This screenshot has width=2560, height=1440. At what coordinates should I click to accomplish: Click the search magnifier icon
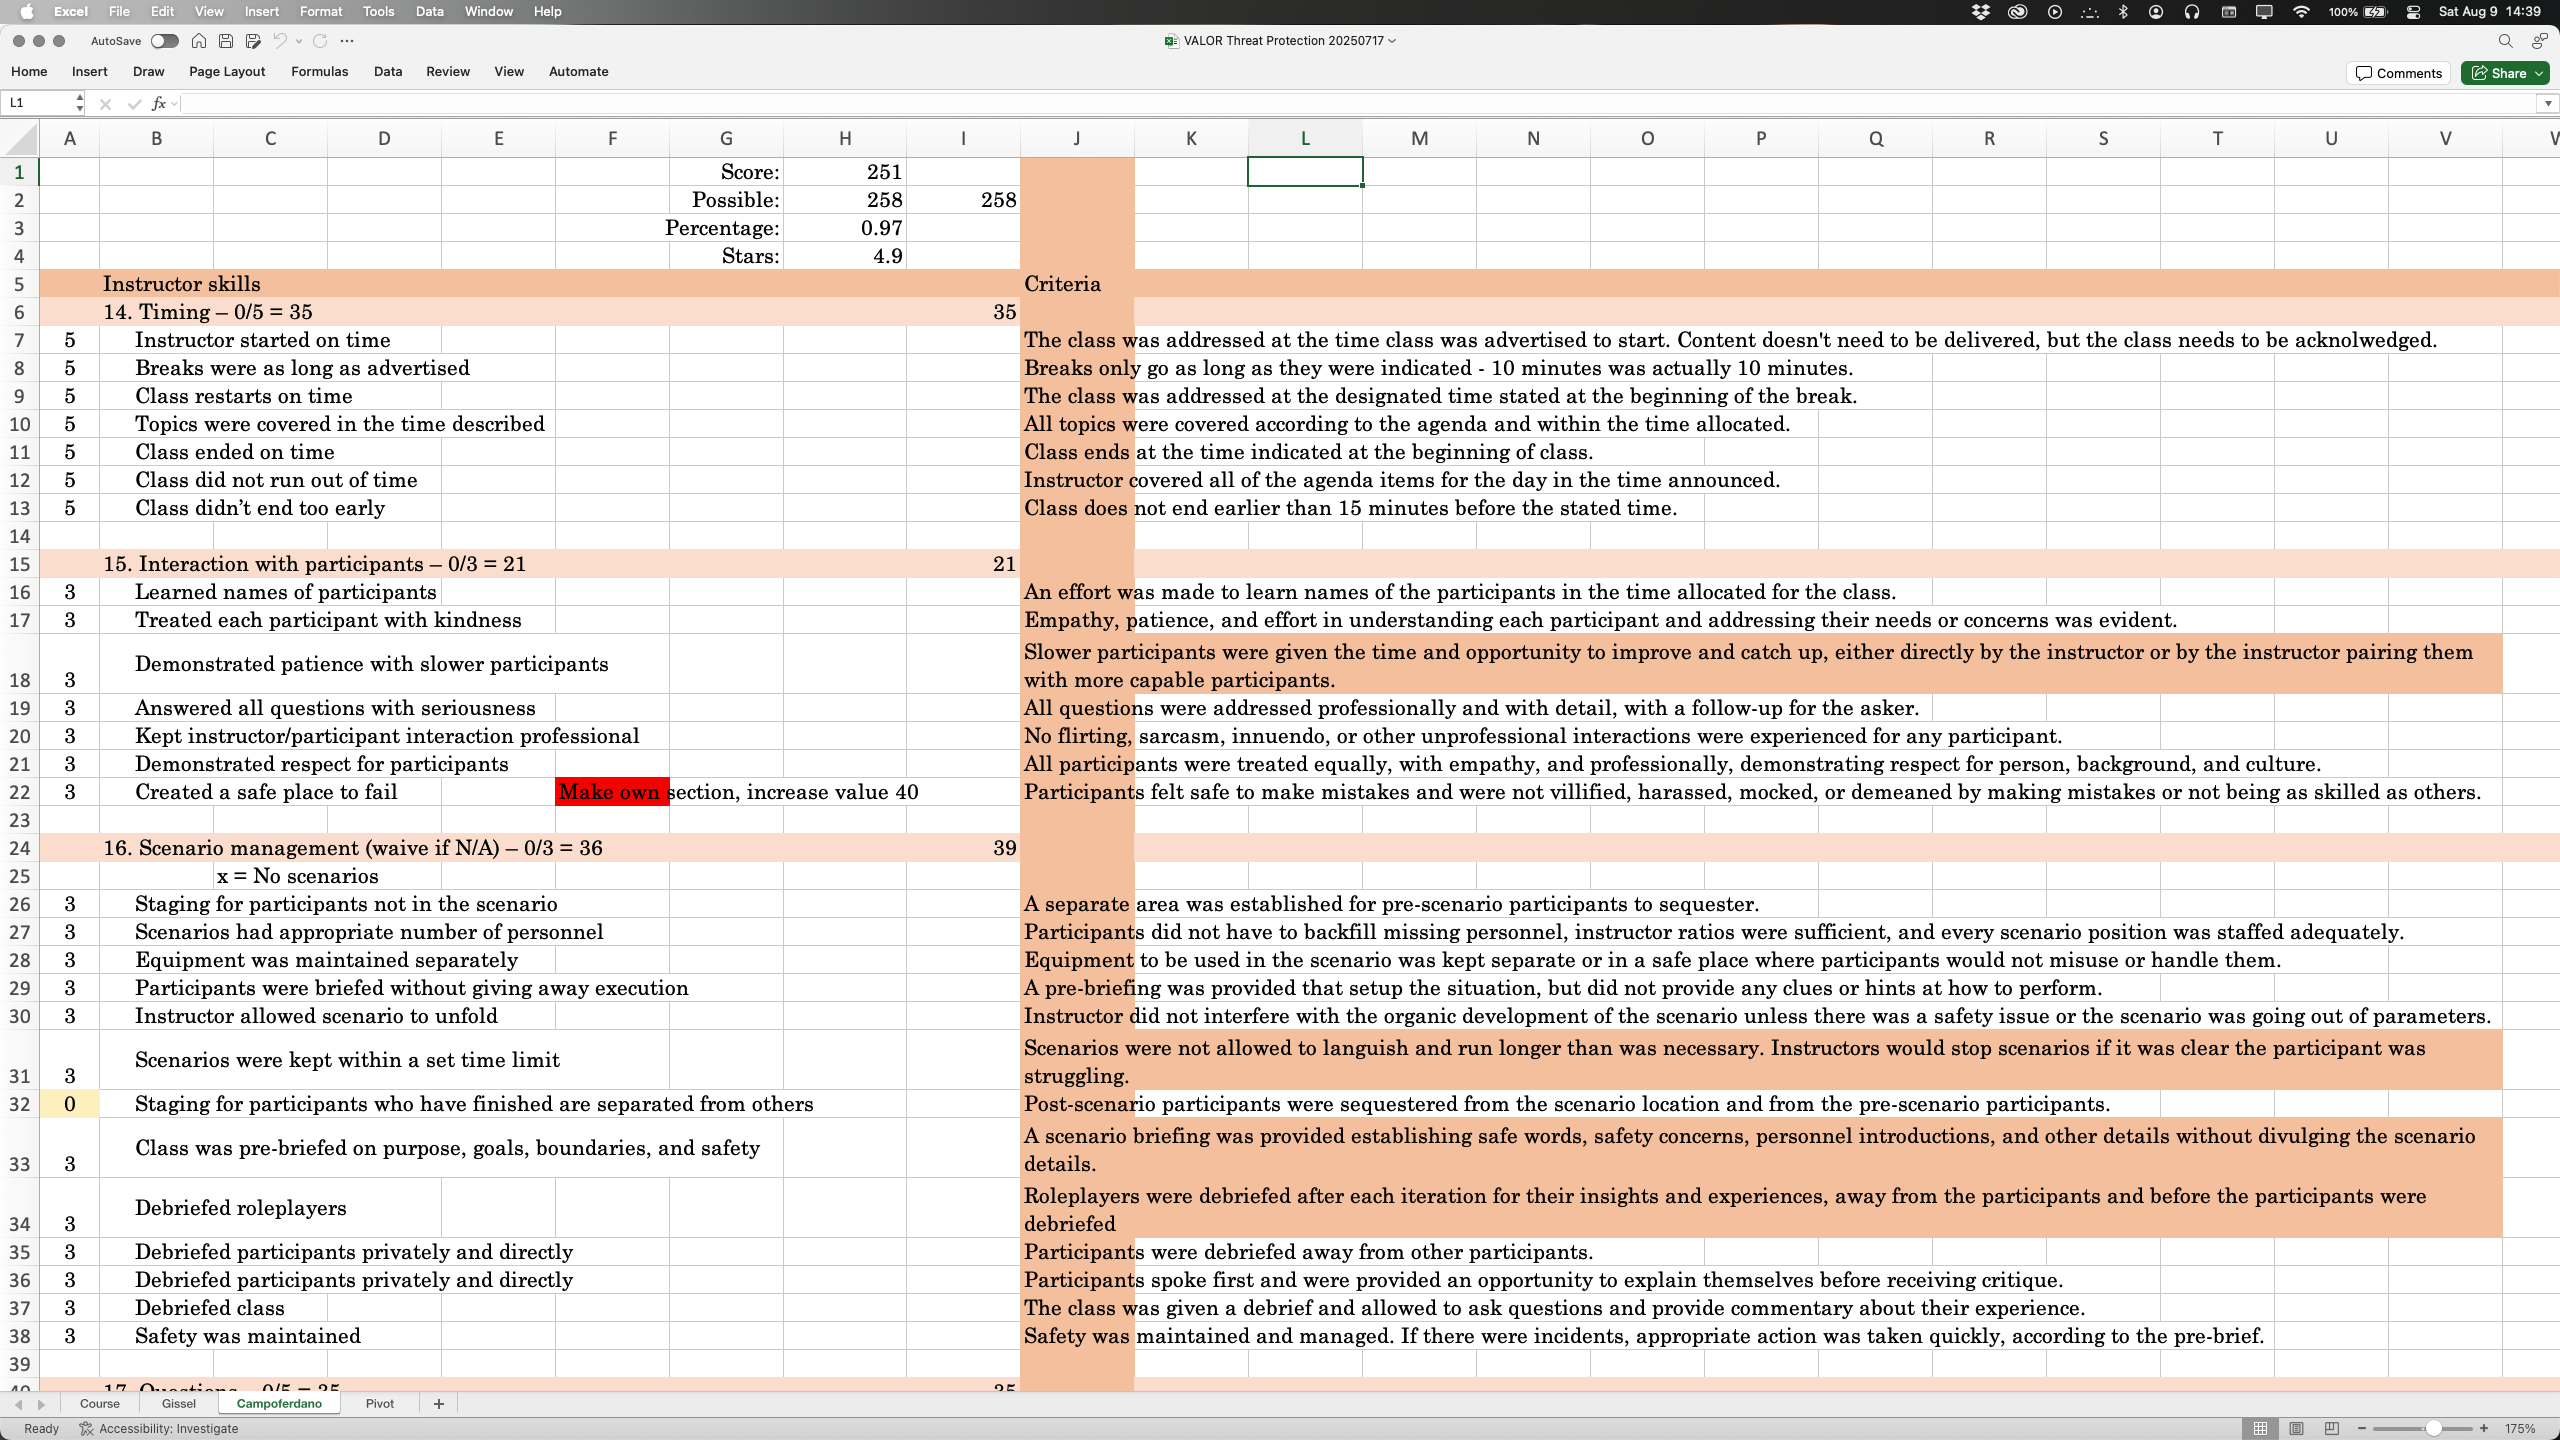pos(2505,41)
